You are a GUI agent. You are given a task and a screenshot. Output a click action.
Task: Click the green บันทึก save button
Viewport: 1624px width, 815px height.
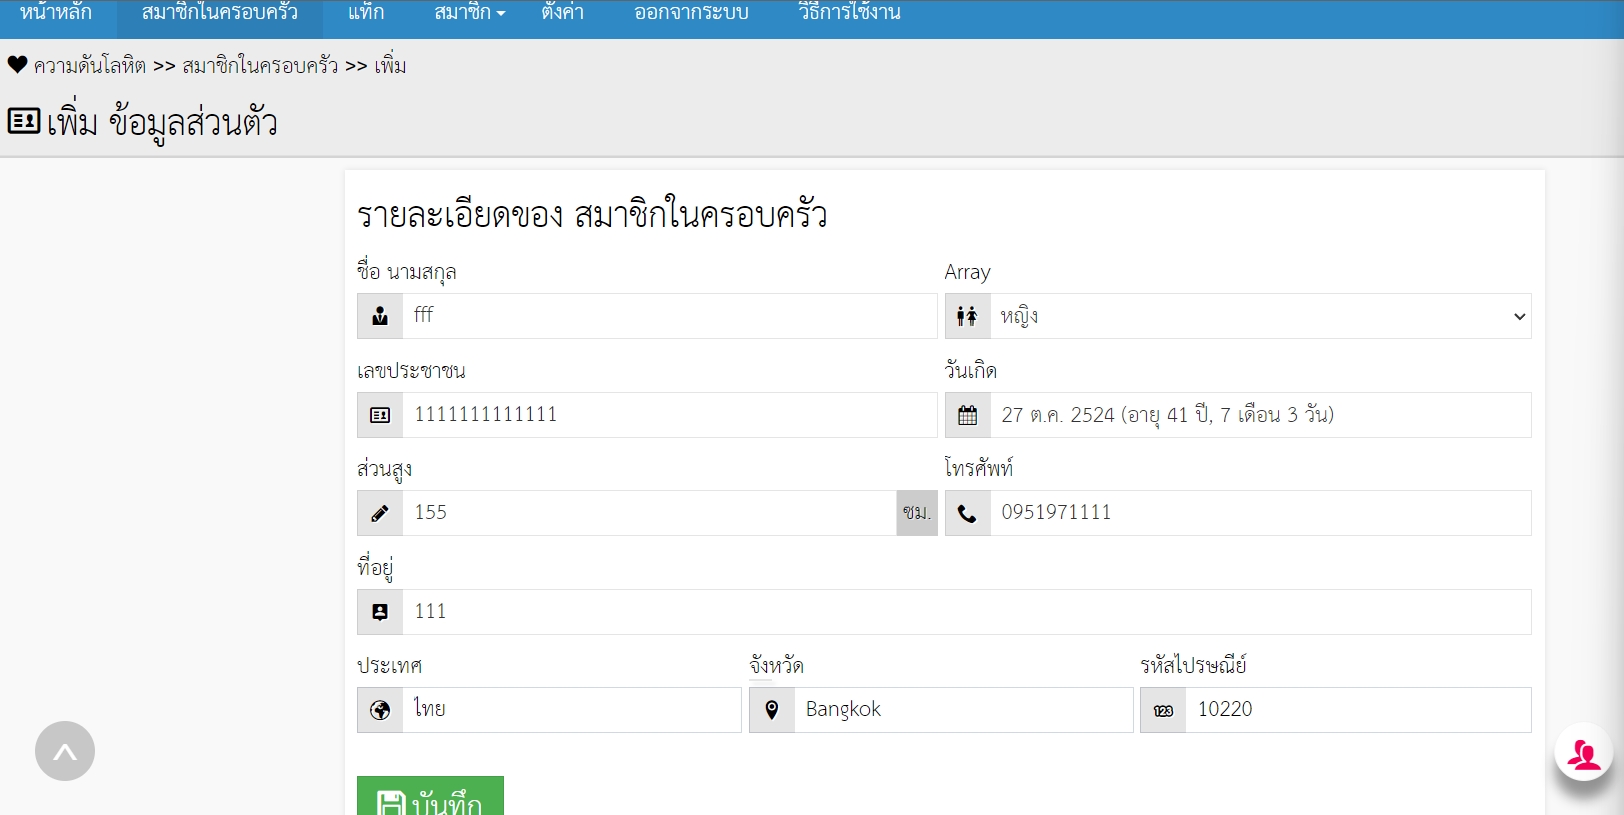[x=430, y=797]
